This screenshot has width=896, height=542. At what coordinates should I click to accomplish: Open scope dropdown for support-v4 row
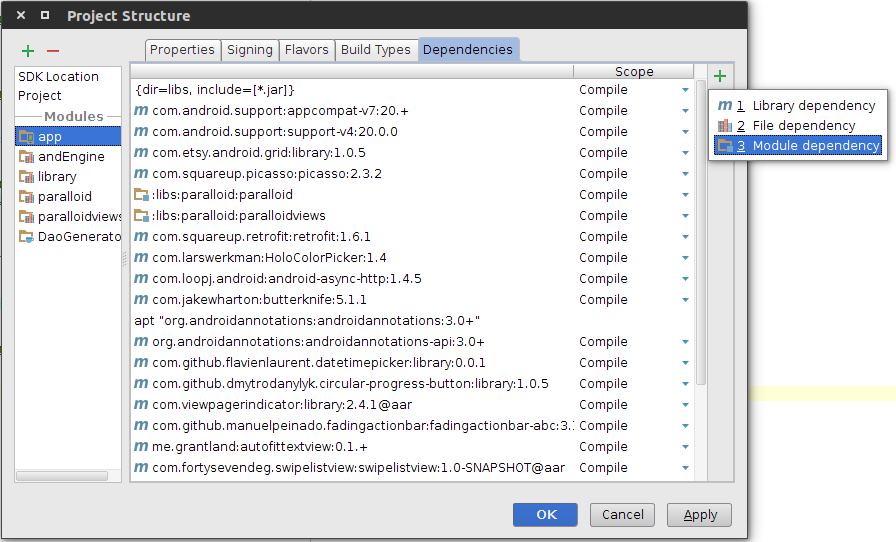685,132
